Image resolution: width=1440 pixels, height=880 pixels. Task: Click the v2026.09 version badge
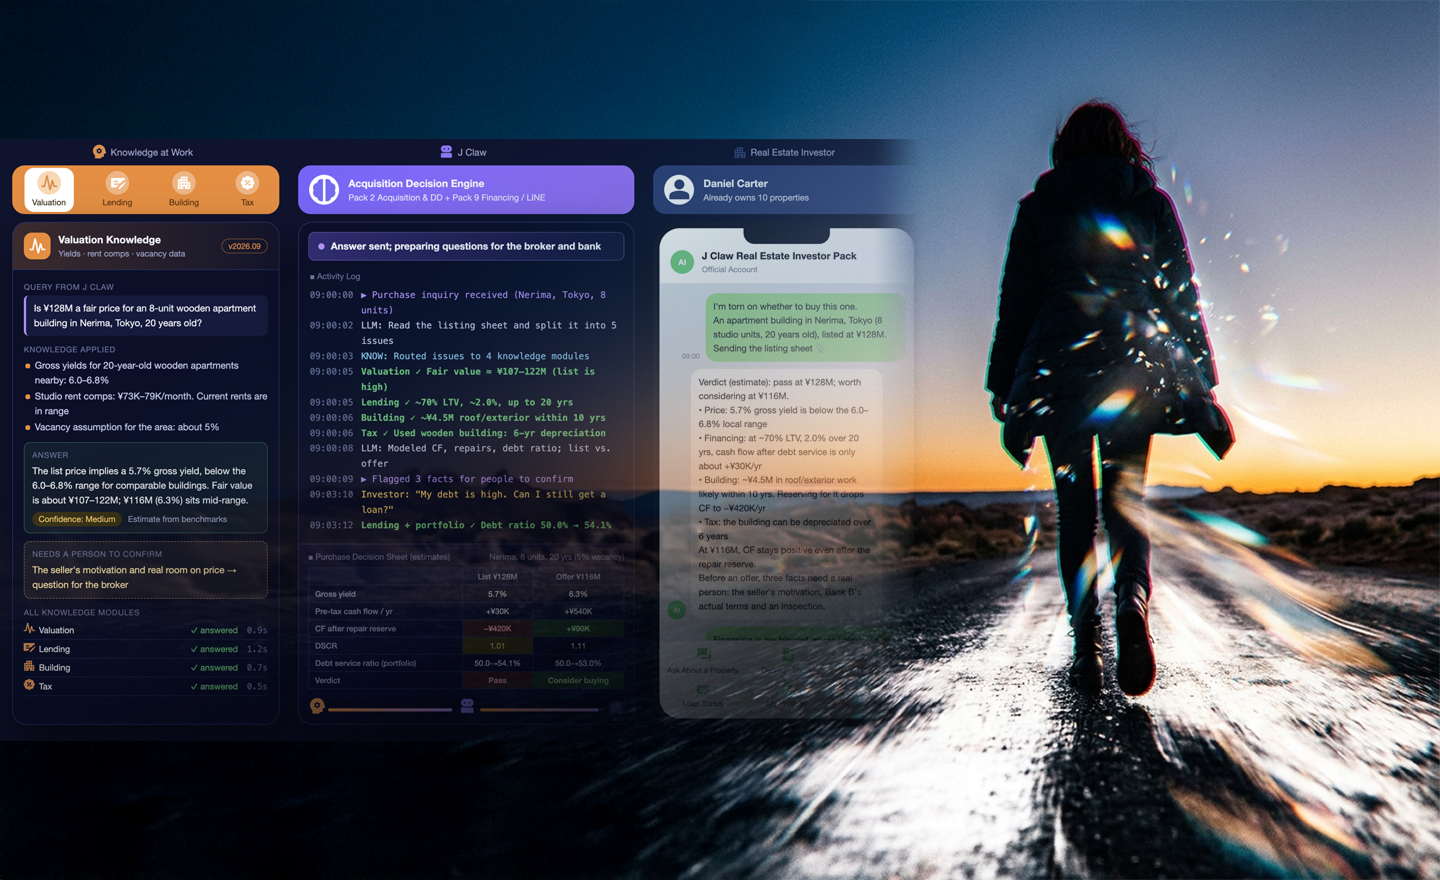pyautogui.click(x=244, y=246)
